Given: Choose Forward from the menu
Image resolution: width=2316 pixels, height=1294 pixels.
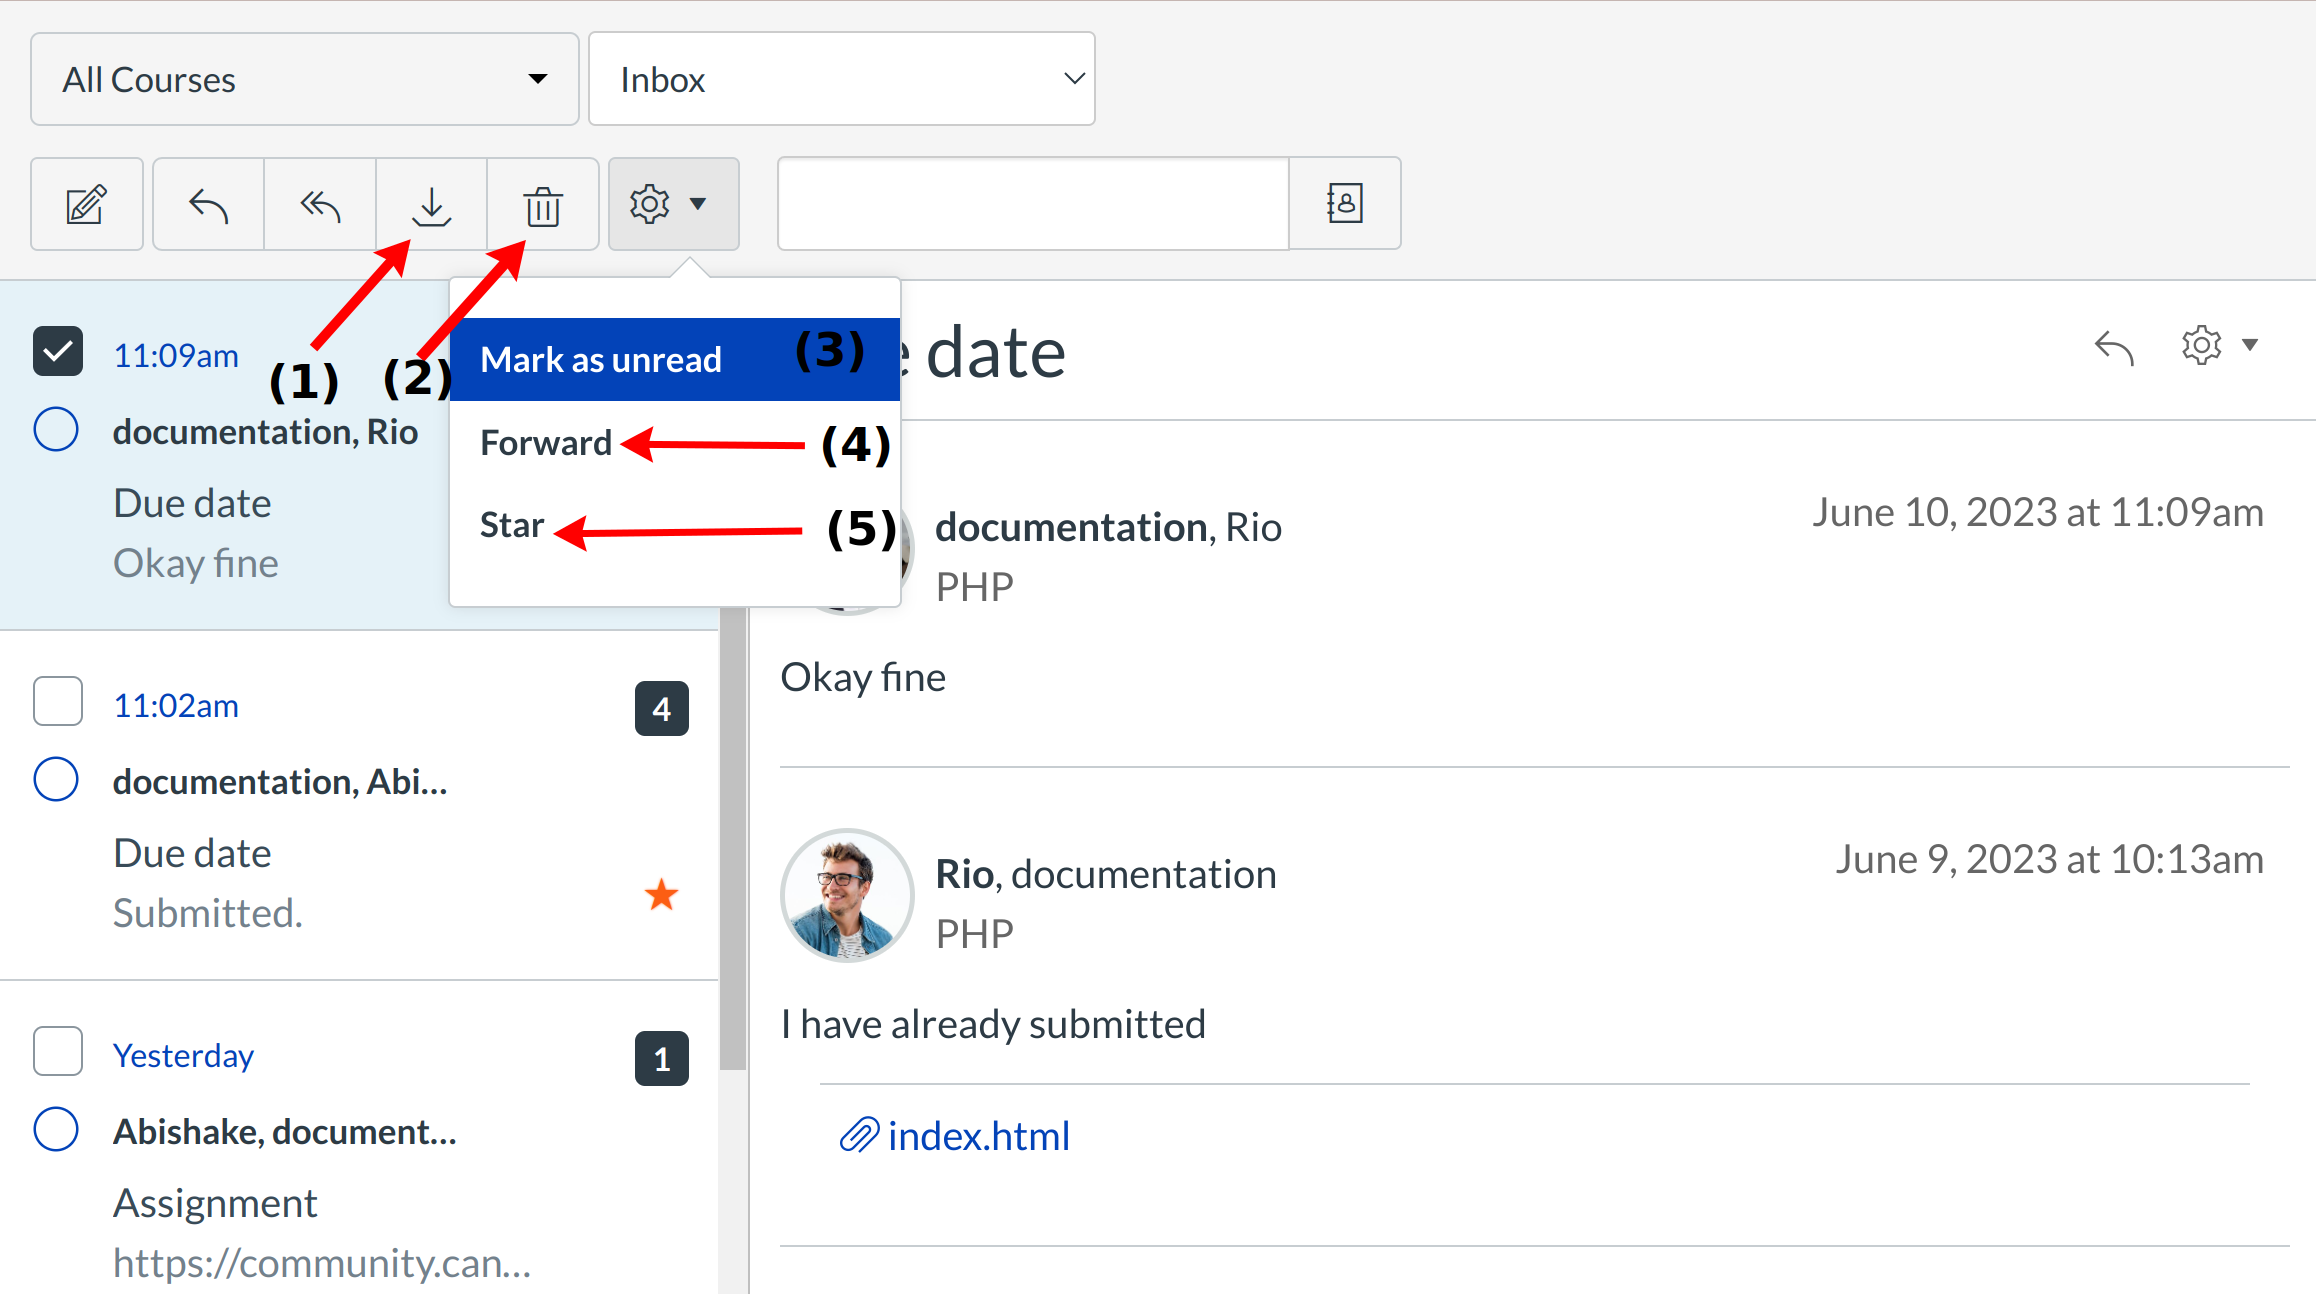Looking at the screenshot, I should click(x=546, y=443).
